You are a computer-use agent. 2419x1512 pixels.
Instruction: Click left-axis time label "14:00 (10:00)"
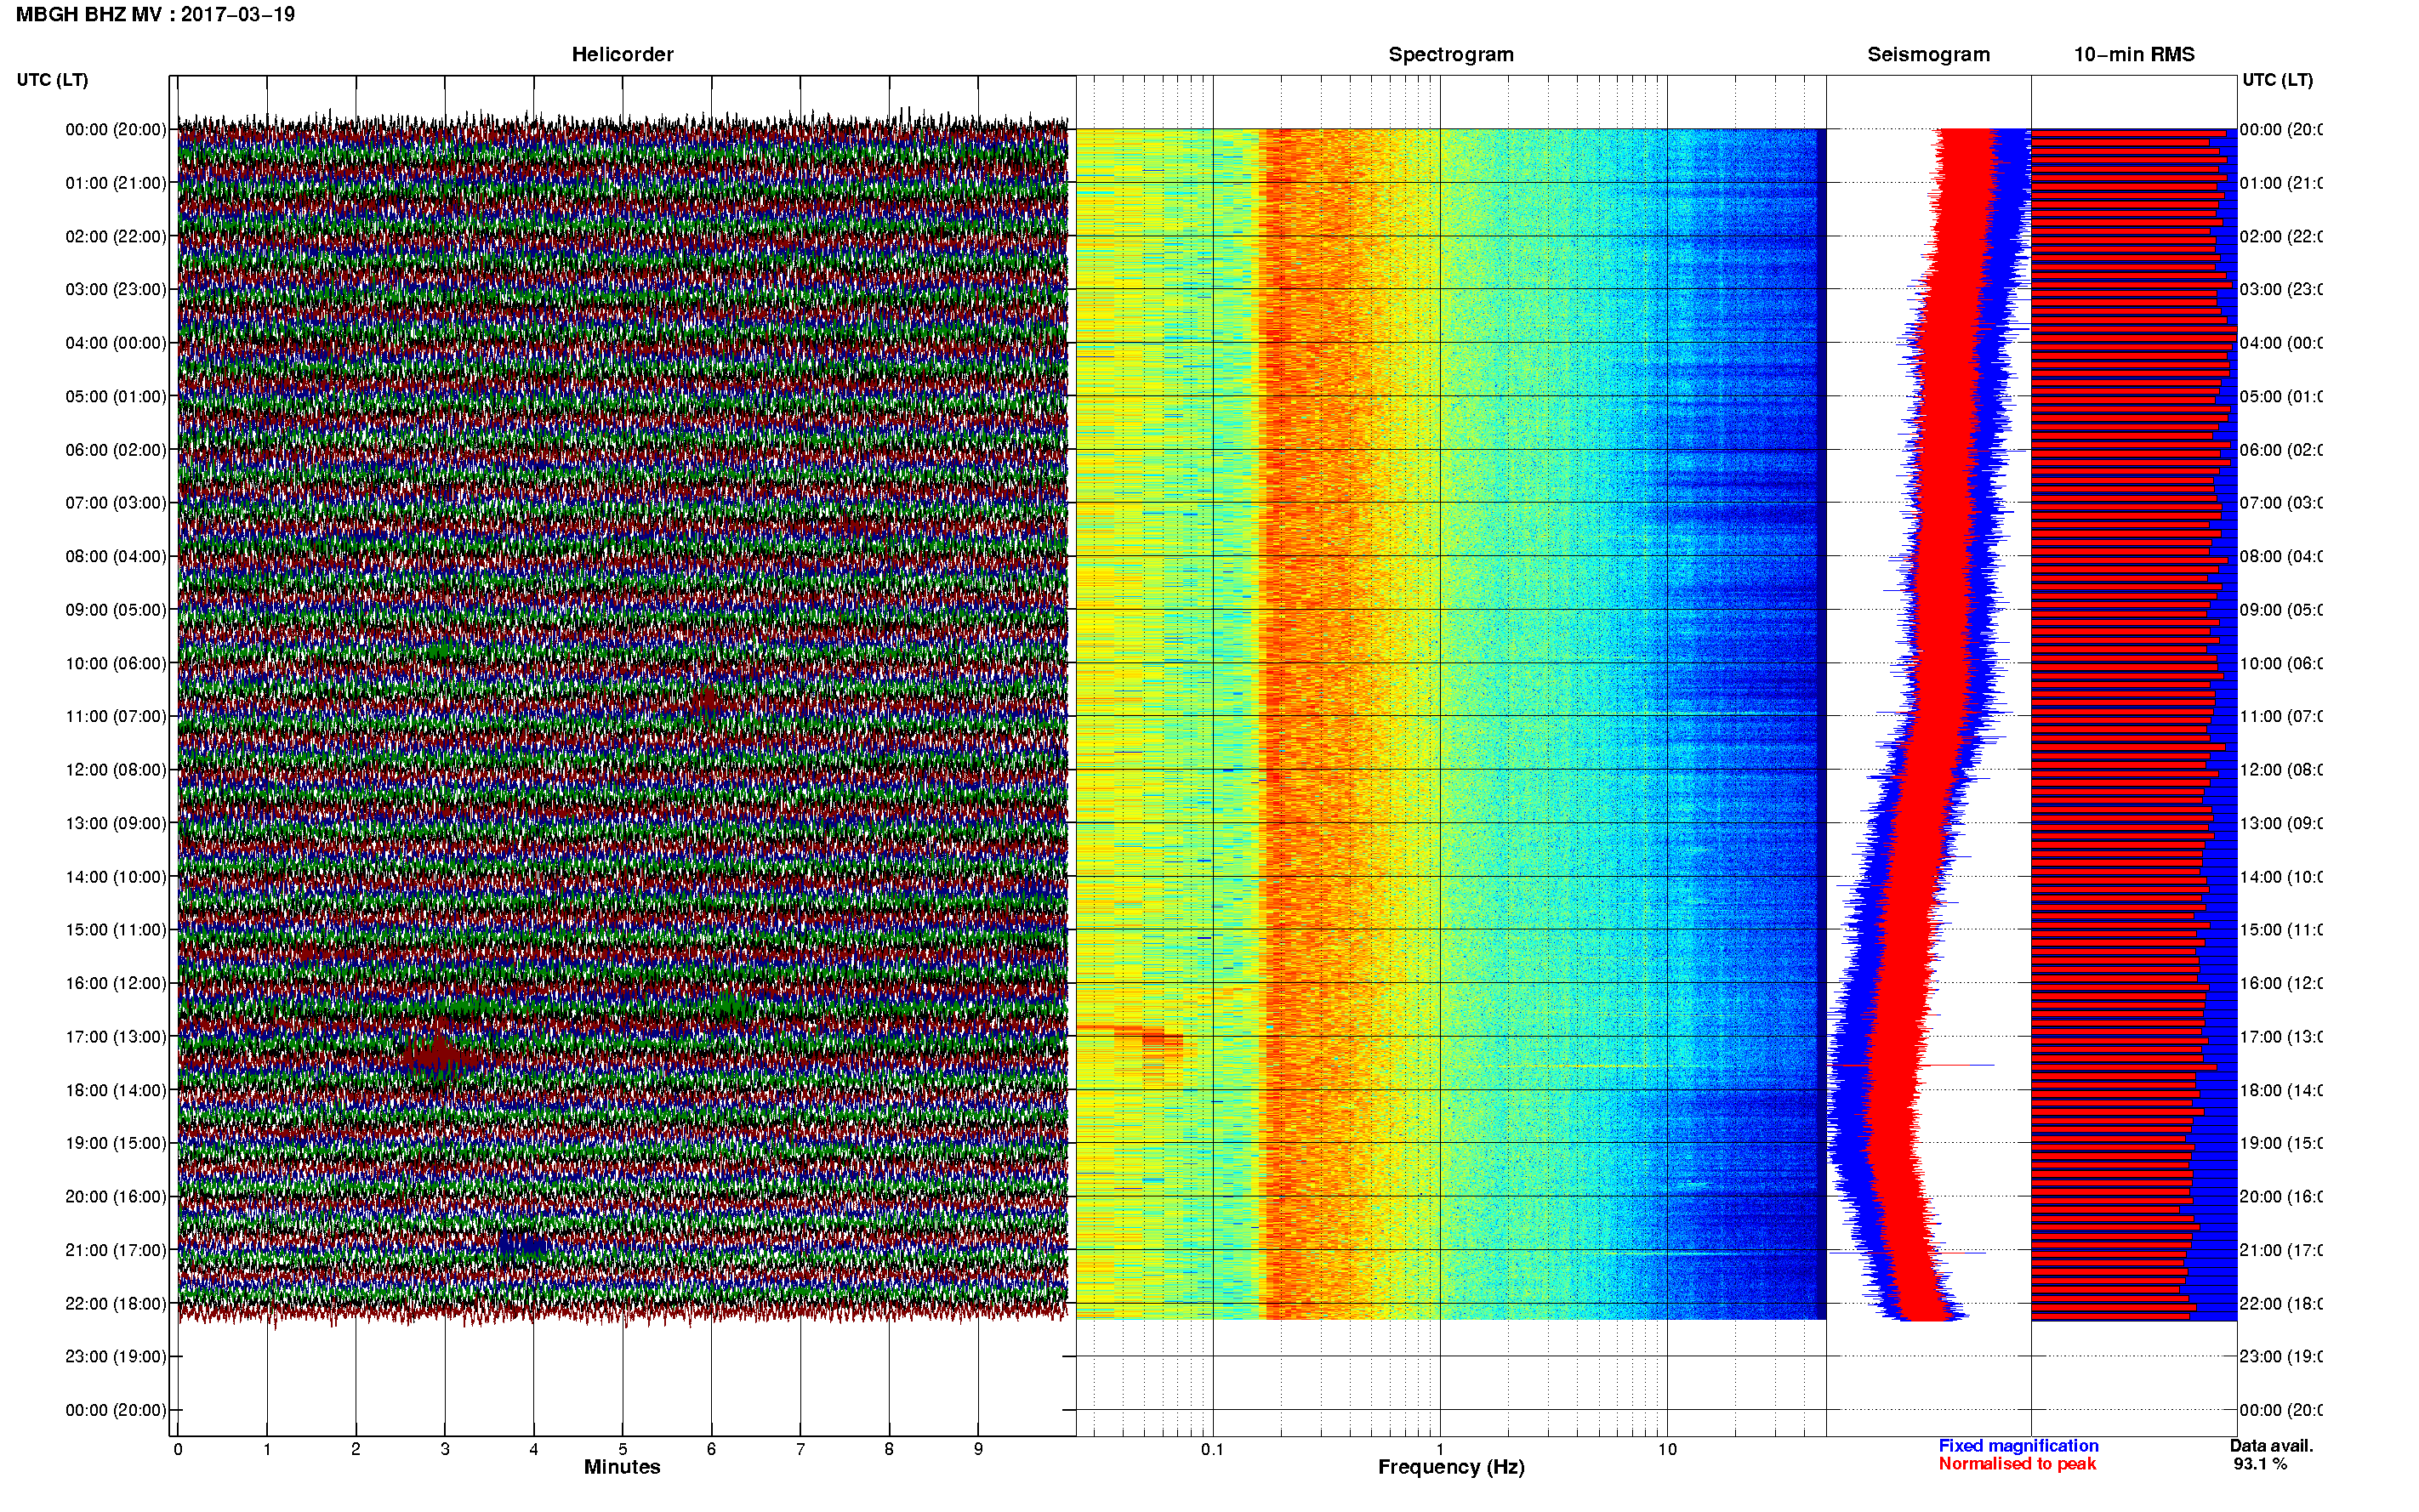(x=116, y=877)
